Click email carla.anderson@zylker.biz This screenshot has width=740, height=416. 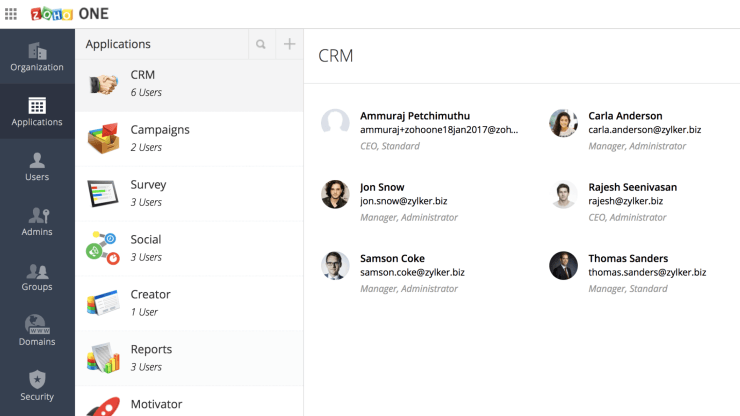[x=645, y=129]
